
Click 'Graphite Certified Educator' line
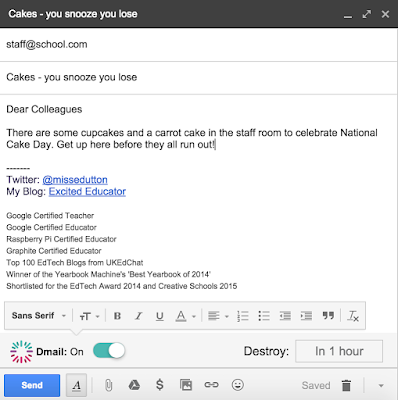54,251
